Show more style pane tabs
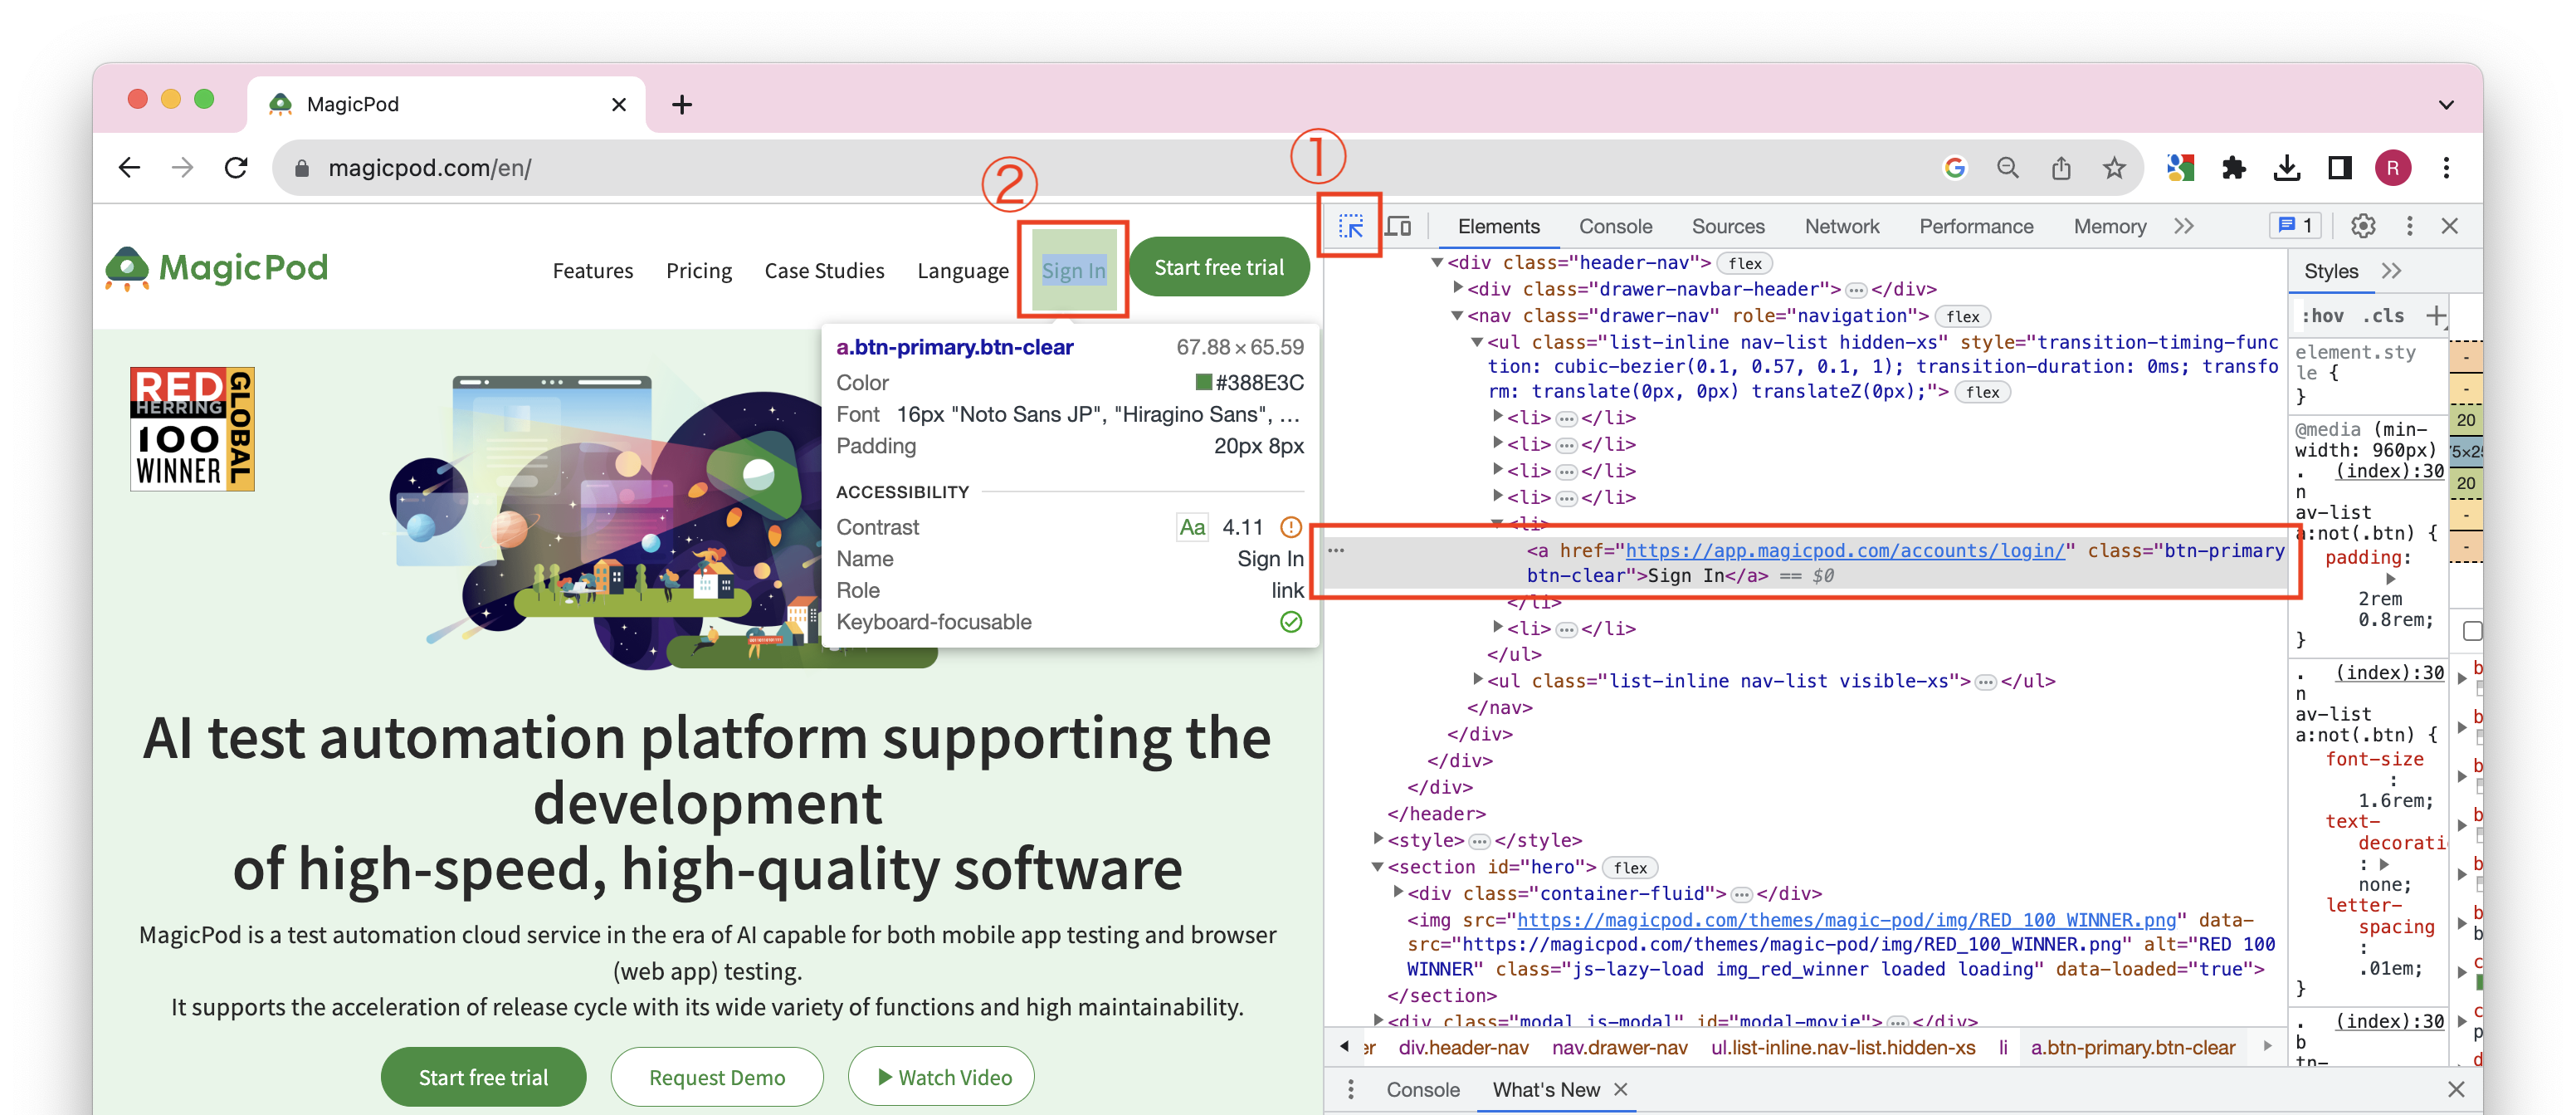Image resolution: width=2576 pixels, height=1115 pixels. [2391, 271]
